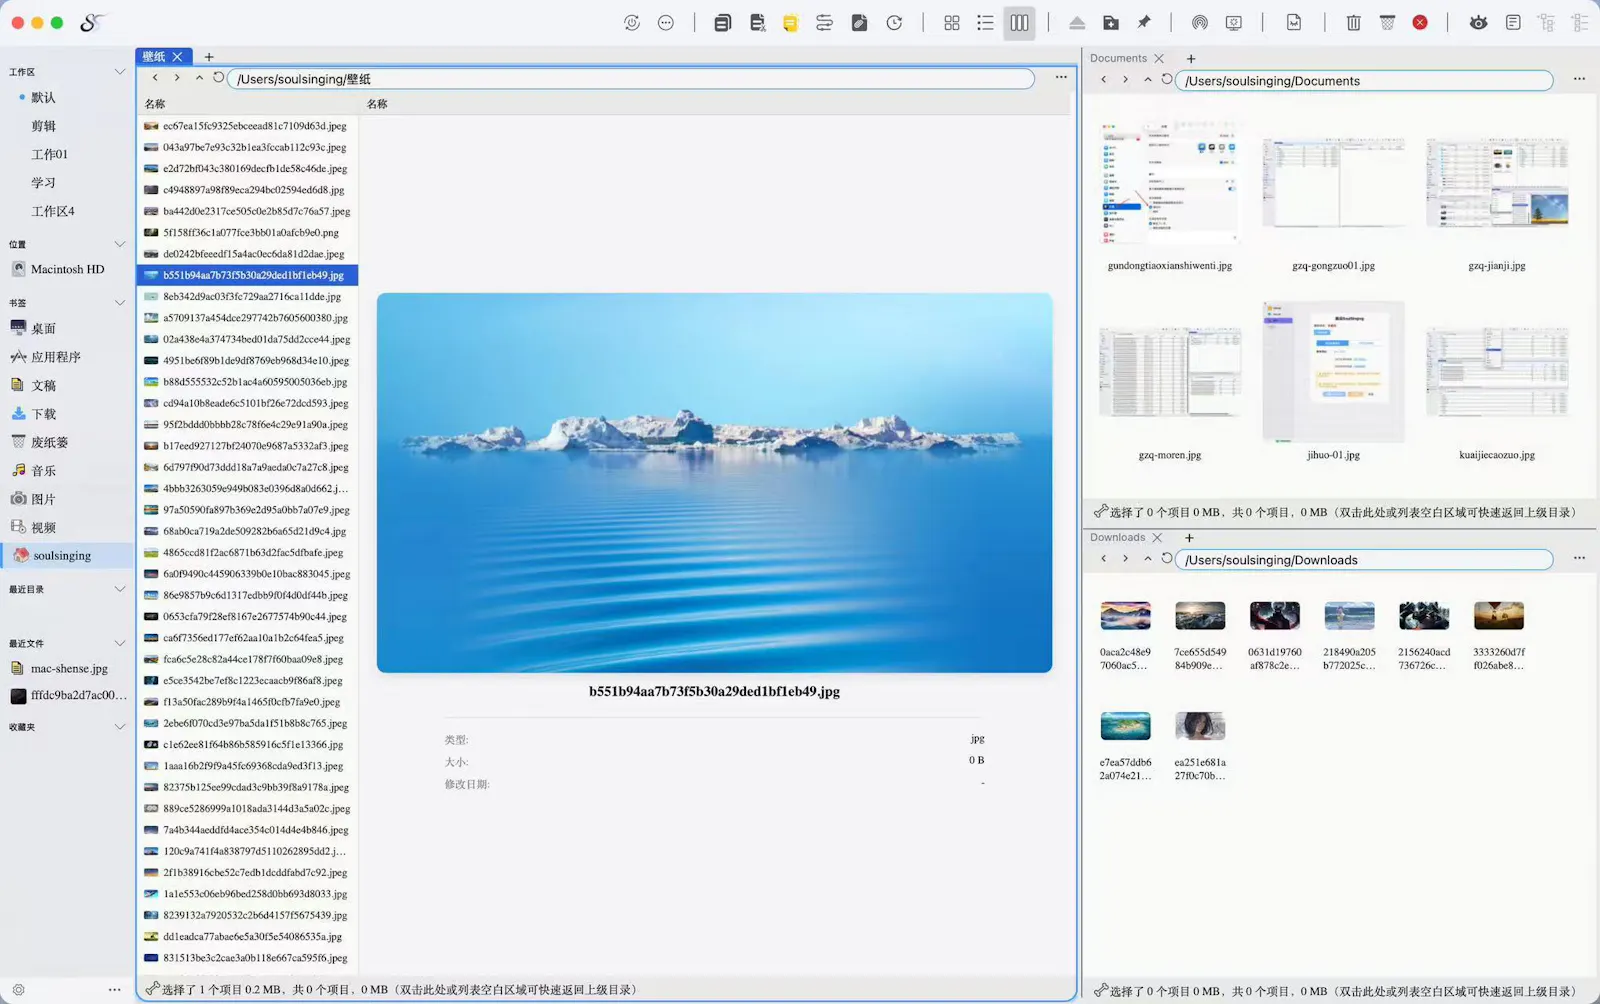
Task: Select file 8eb342d9ac03f3fc729aa2716ca11dde.jpg
Action: coord(247,297)
